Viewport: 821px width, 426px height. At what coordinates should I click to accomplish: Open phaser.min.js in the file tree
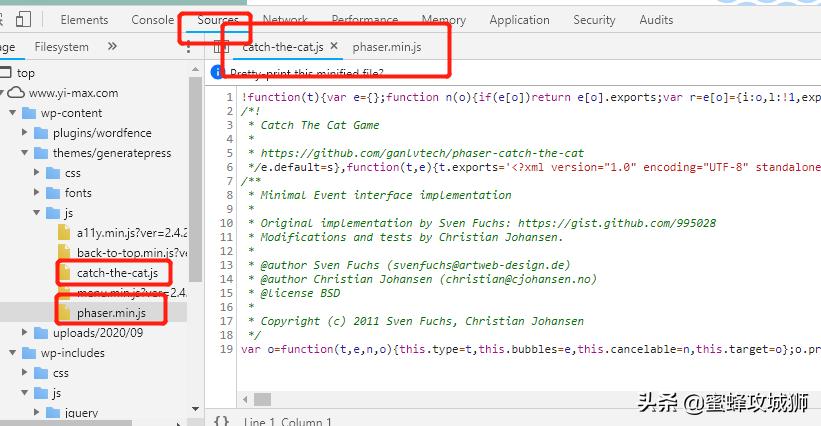pos(112,313)
